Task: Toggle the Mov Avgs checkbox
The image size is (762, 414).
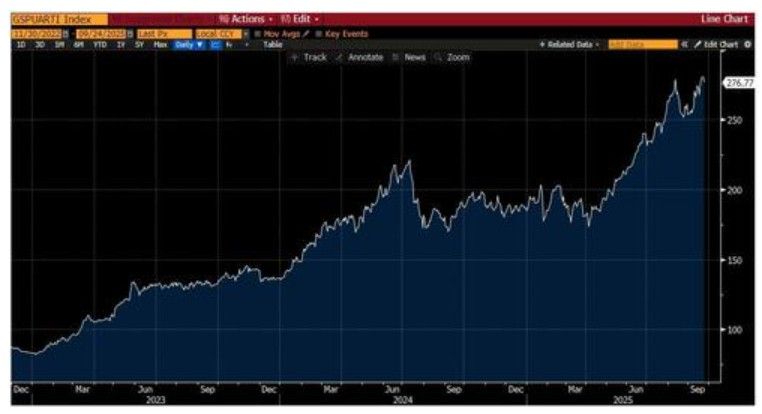Action: click(258, 34)
